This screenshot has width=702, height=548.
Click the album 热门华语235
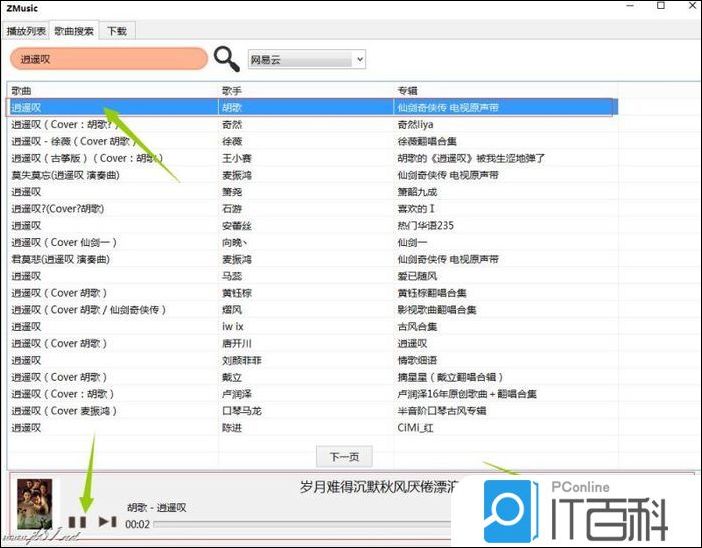tap(425, 226)
